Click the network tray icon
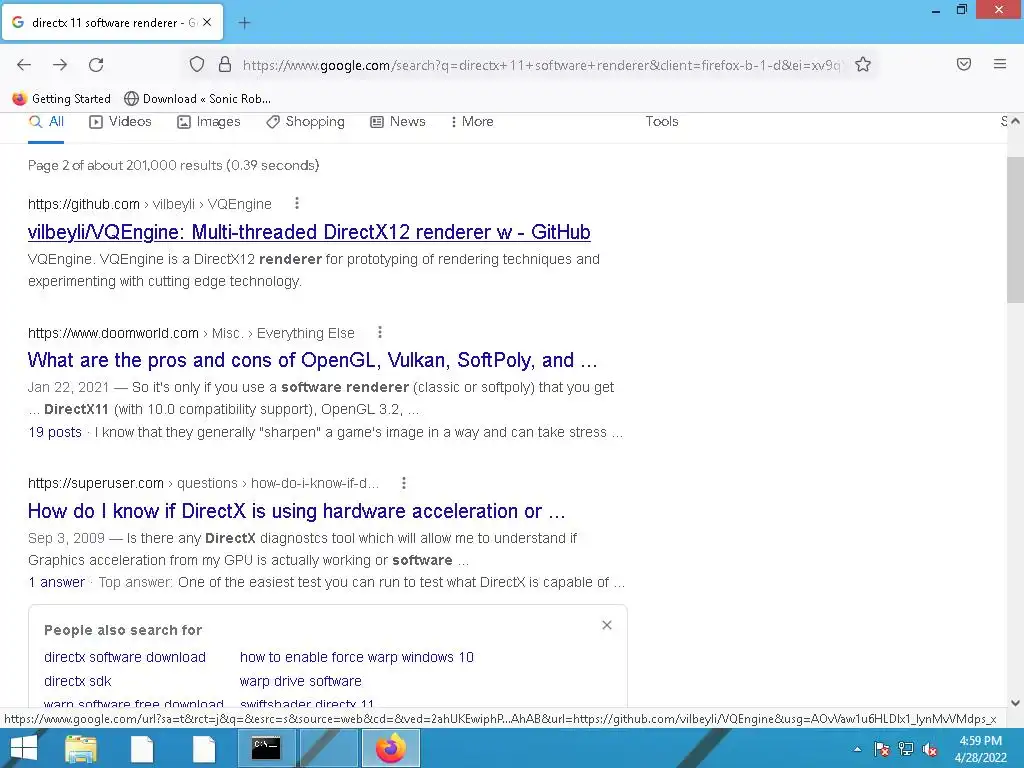The height and width of the screenshot is (768, 1024). pos(906,749)
